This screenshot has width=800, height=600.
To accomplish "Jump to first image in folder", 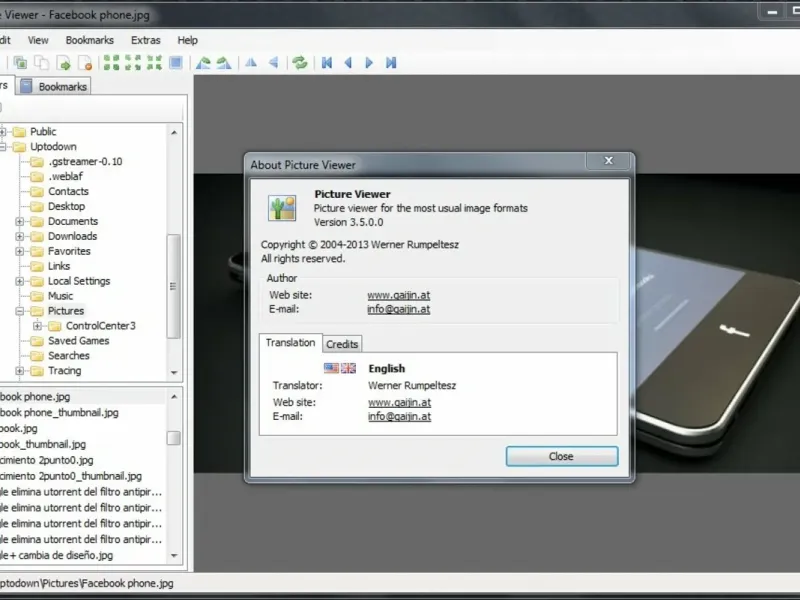I will (x=327, y=63).
